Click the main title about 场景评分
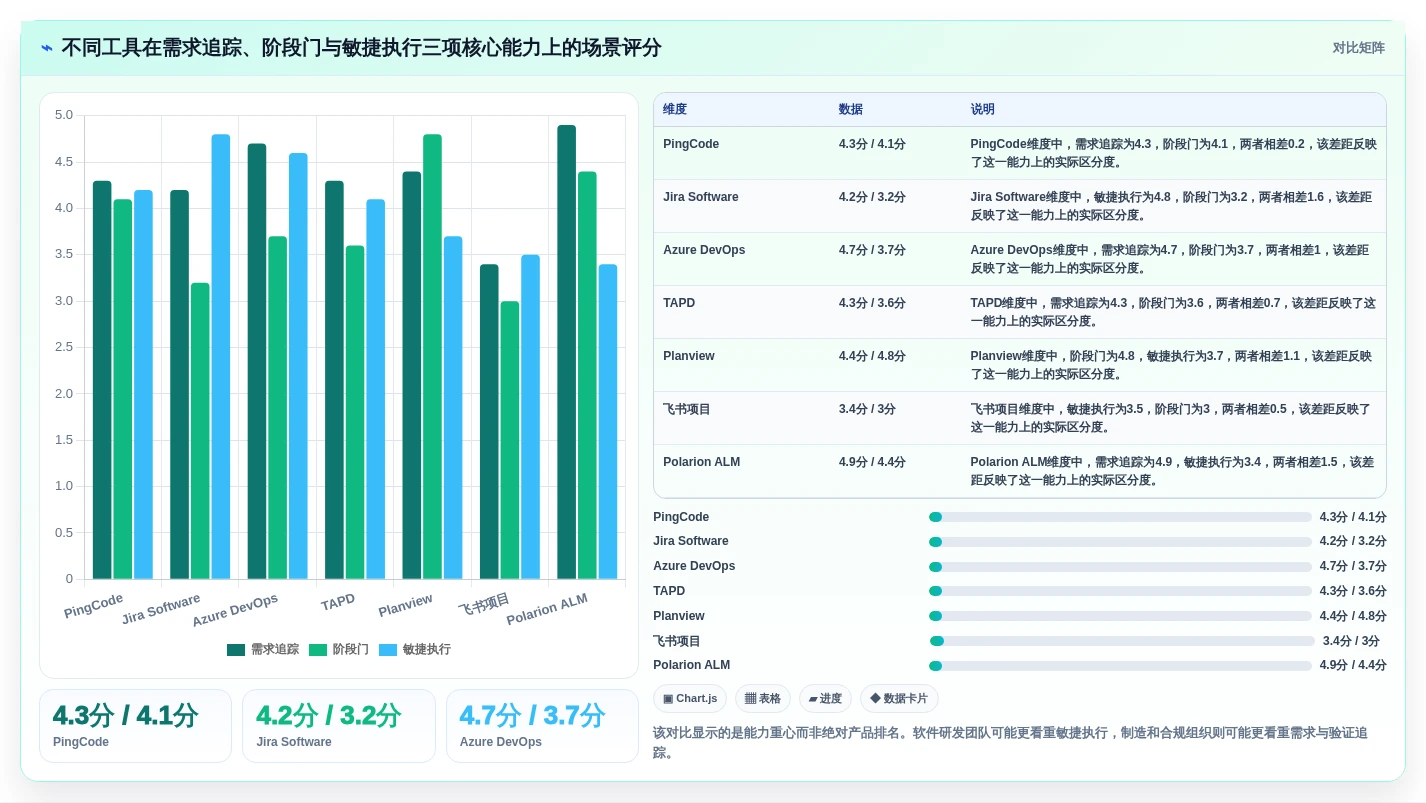1426x803 pixels. tap(361, 48)
